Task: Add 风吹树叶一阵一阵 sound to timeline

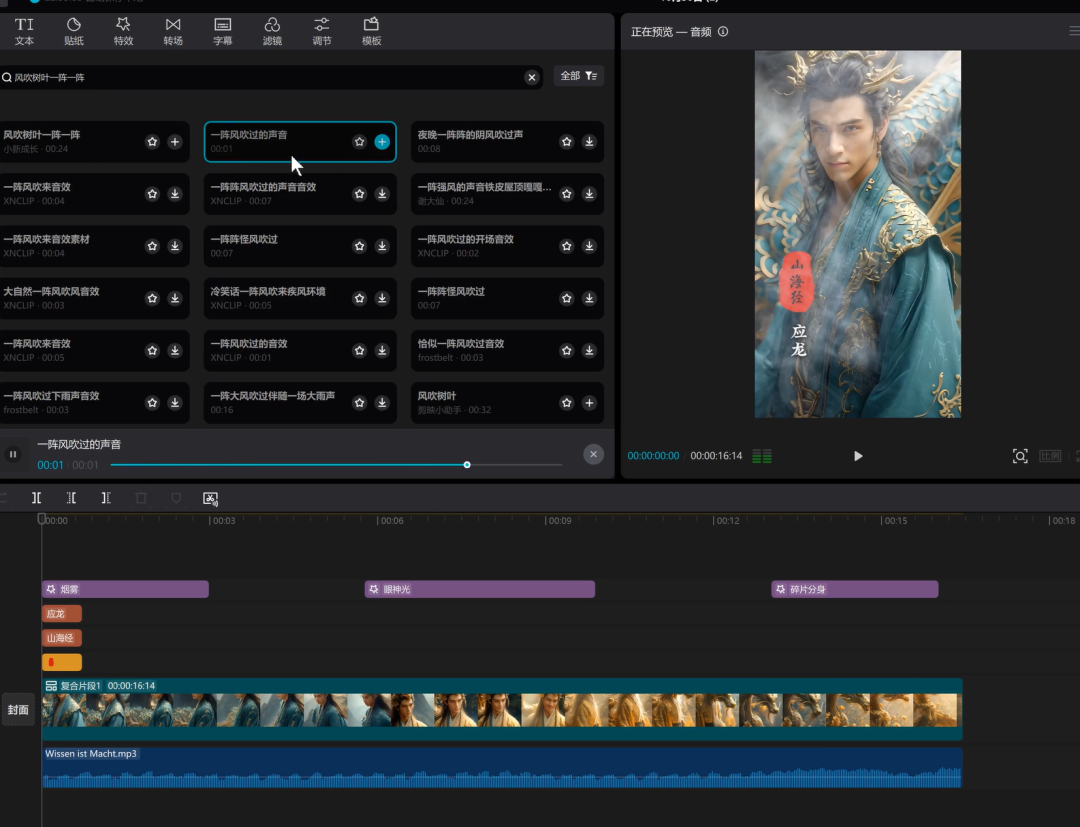Action: tap(175, 142)
